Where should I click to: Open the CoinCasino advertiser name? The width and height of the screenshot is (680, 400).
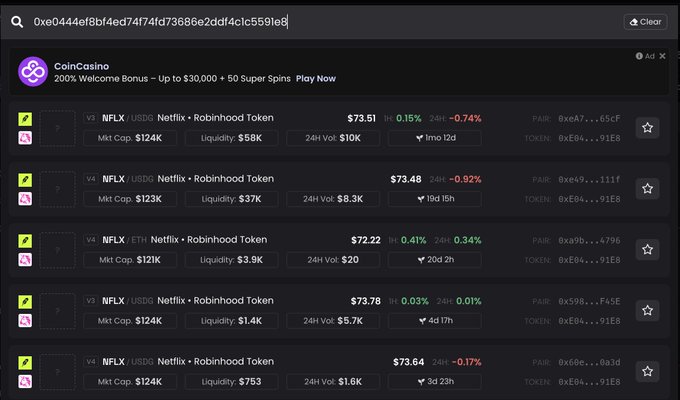[82, 66]
